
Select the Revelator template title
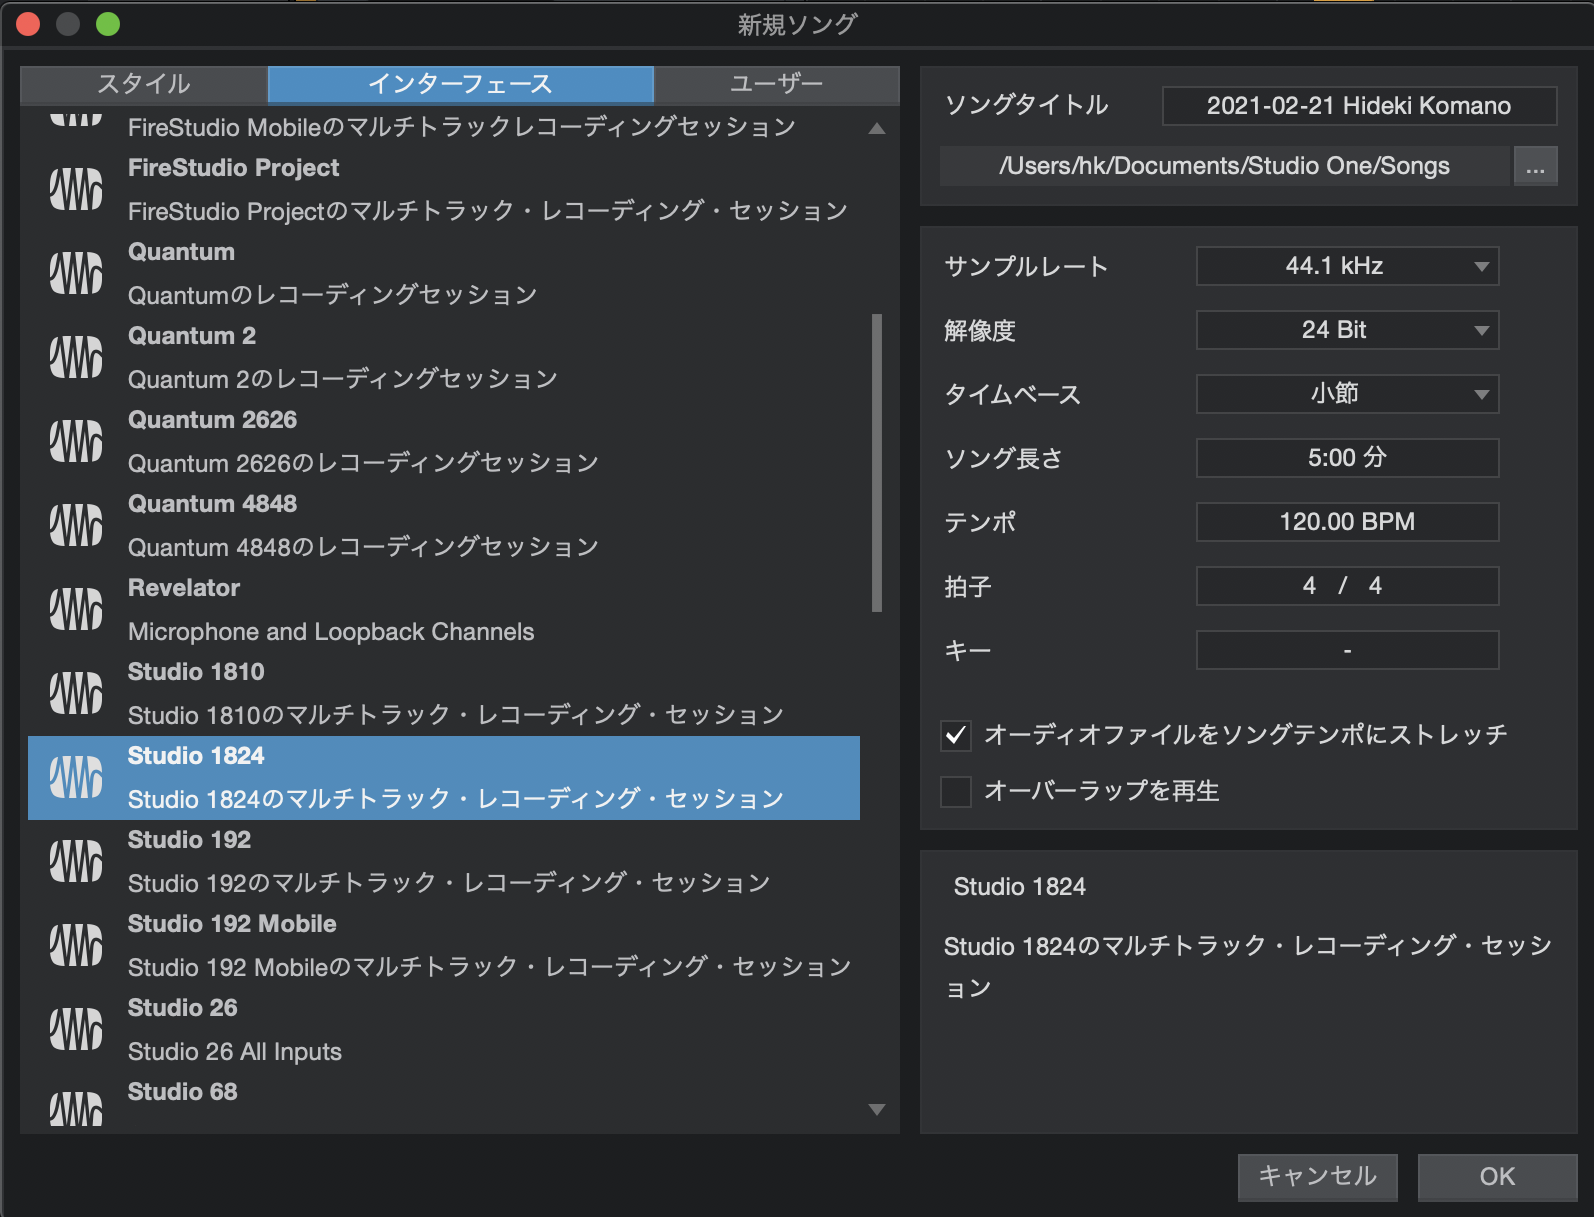(x=184, y=588)
